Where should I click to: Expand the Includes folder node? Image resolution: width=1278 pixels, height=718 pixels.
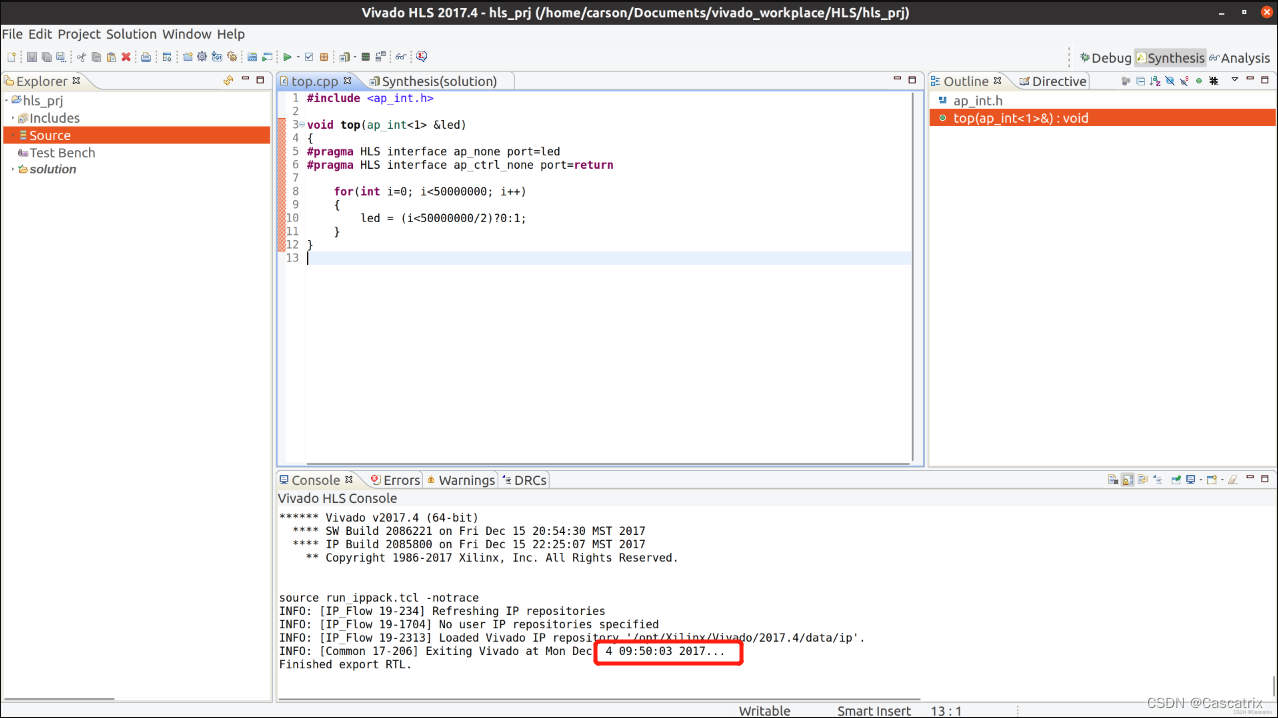tap(13, 118)
